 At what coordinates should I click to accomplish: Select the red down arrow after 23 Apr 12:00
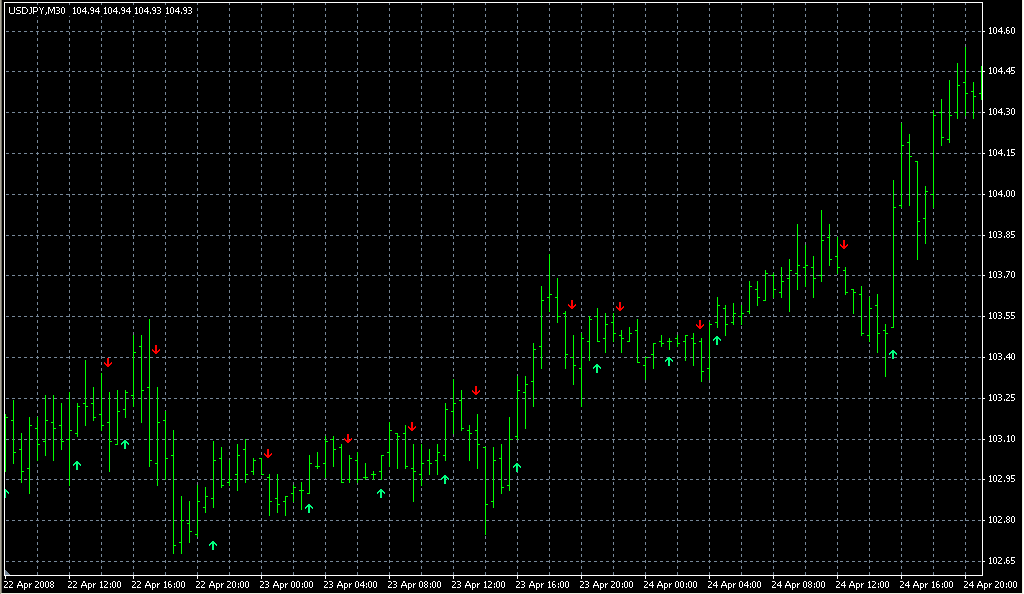(476, 391)
